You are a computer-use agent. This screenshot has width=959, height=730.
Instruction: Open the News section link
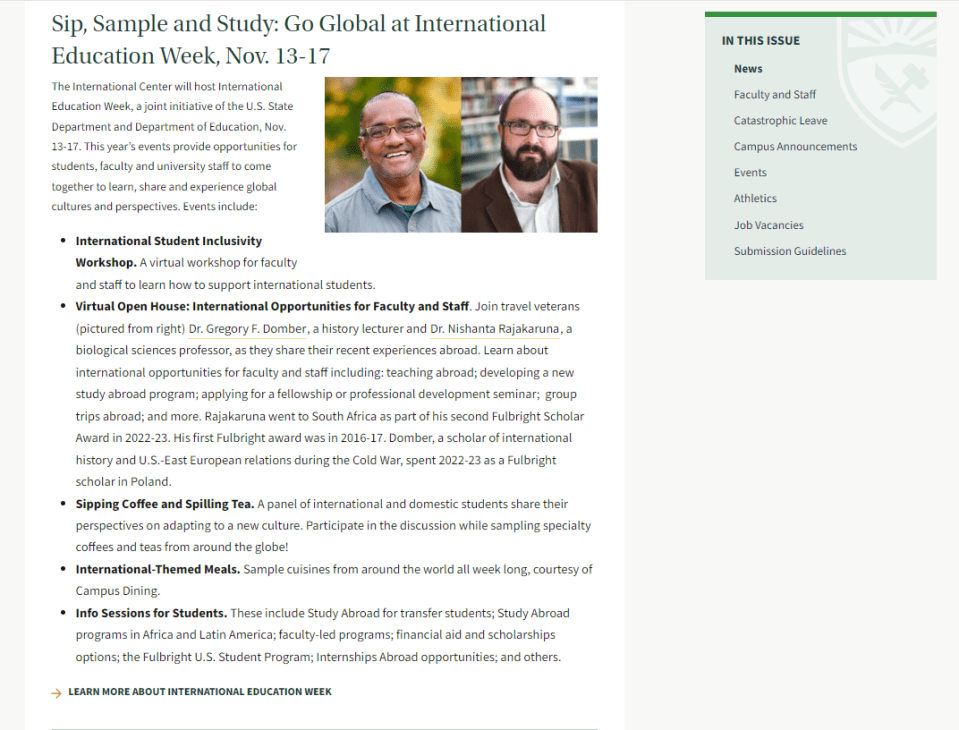pyautogui.click(x=748, y=69)
